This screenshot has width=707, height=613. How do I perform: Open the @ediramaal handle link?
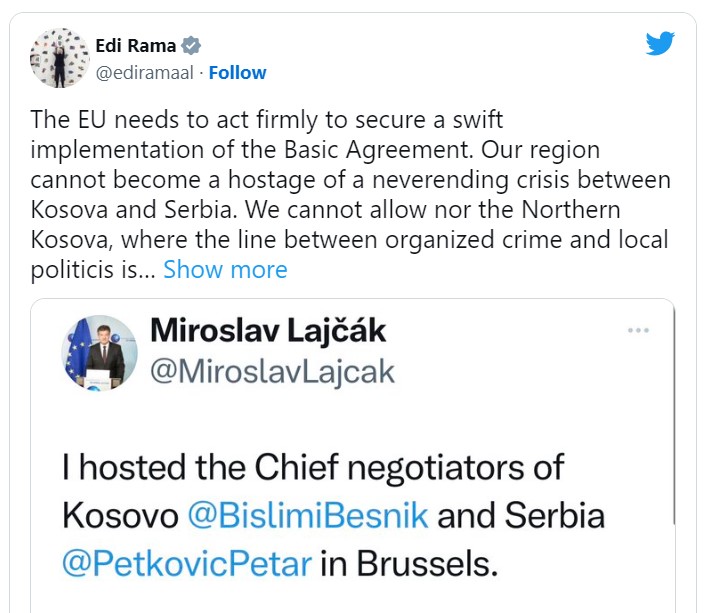tap(144, 73)
